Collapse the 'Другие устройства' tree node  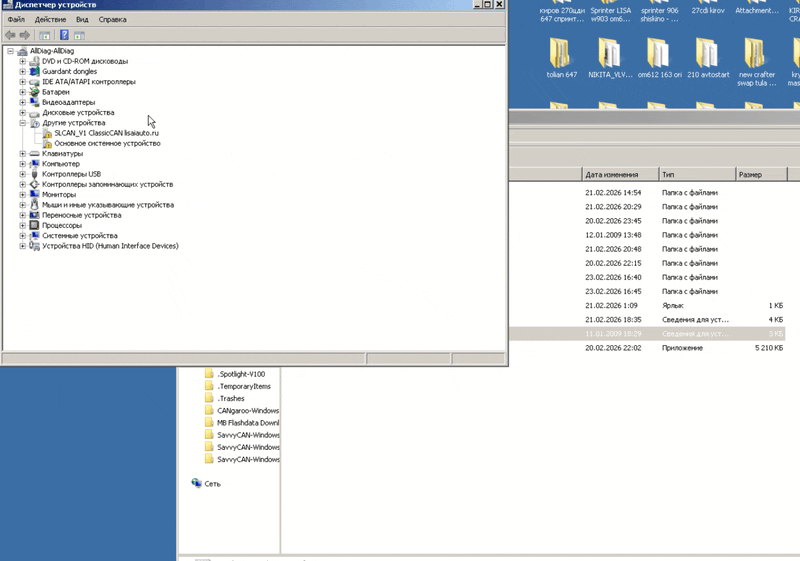23,123
